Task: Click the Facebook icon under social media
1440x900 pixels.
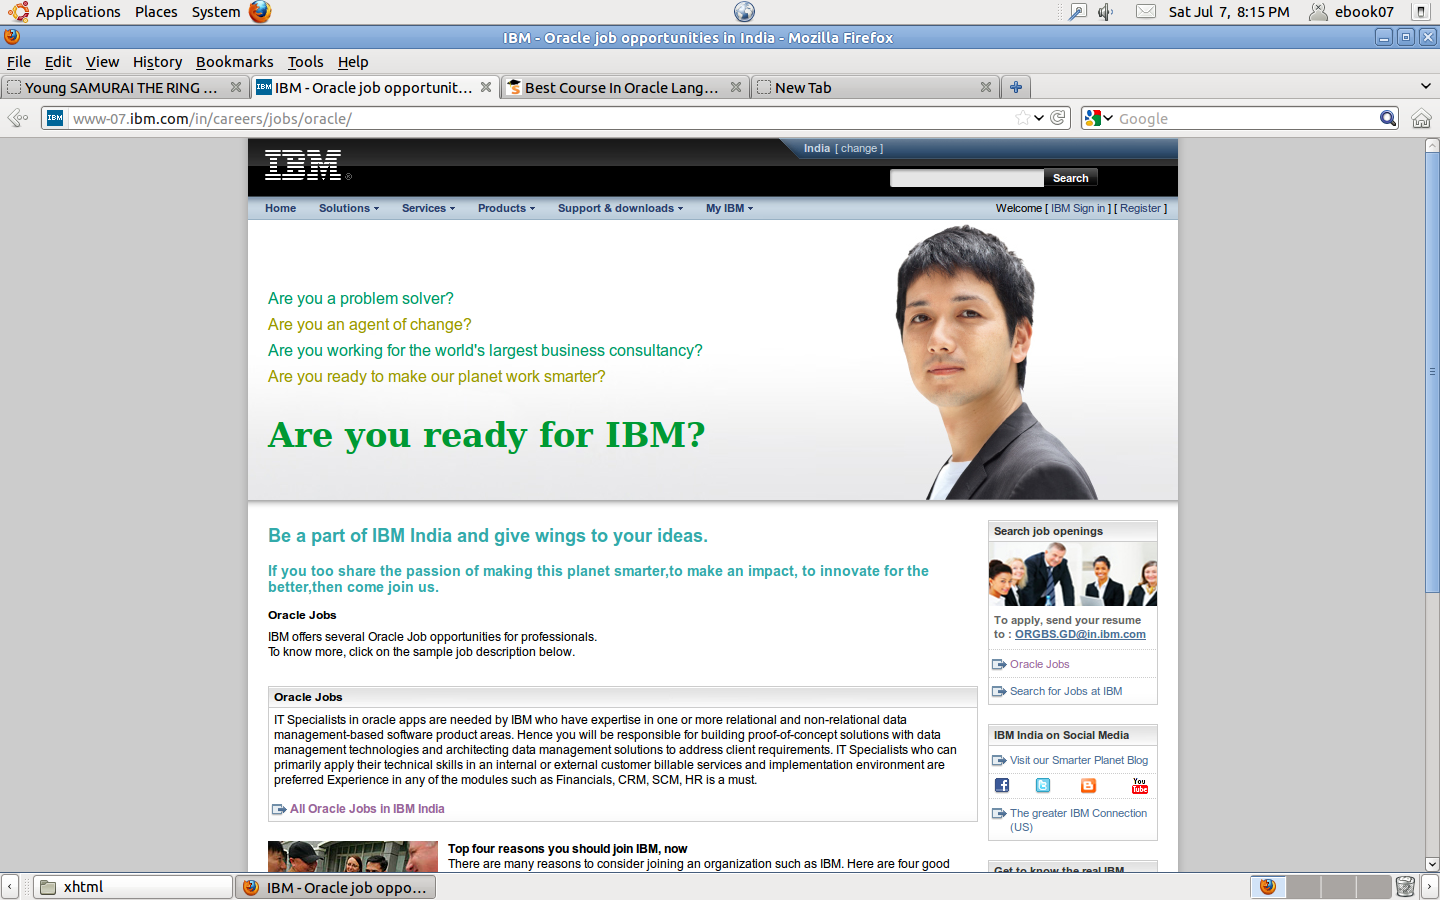Action: (x=1001, y=786)
